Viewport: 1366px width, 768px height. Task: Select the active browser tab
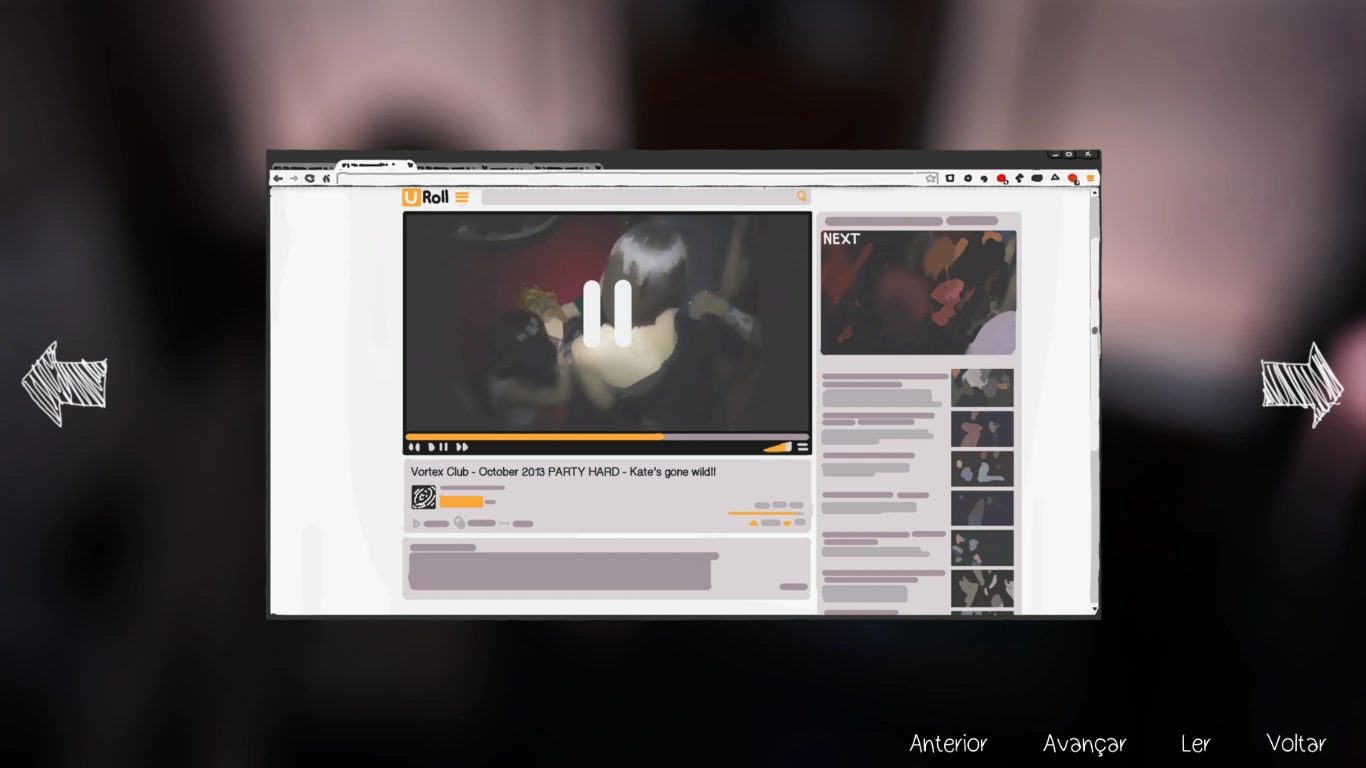pyautogui.click(x=375, y=164)
